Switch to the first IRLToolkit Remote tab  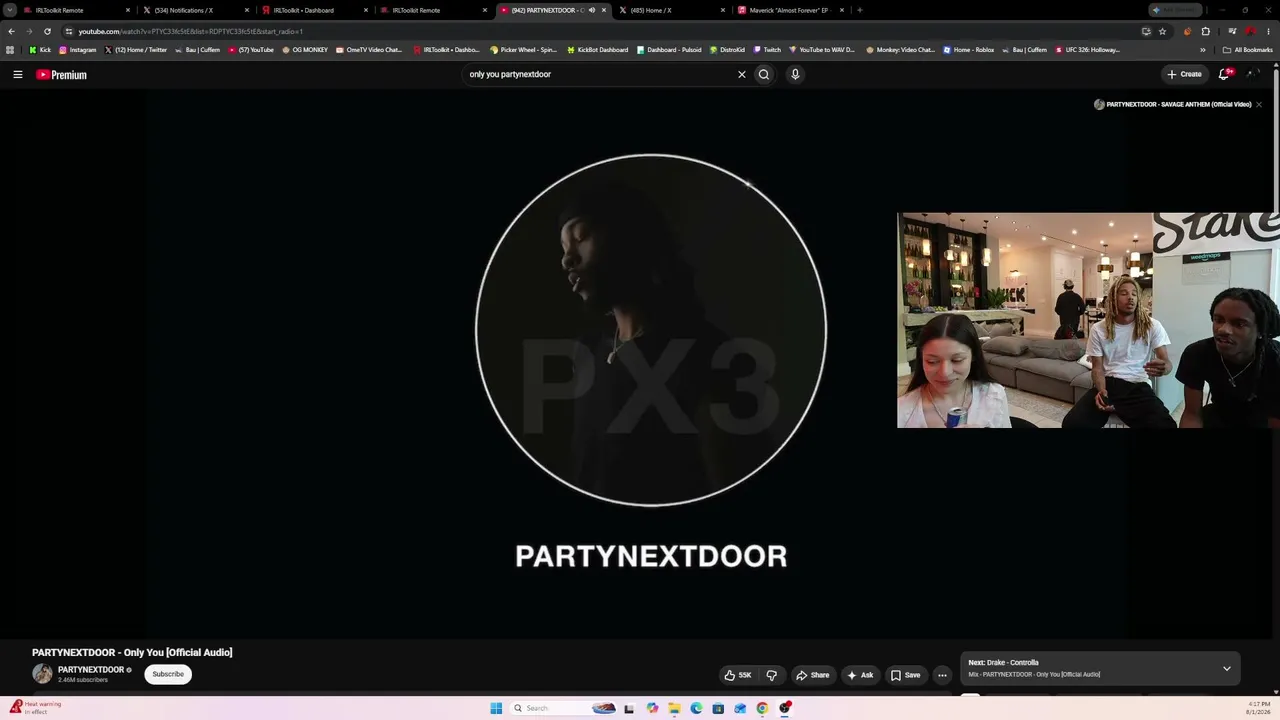[x=78, y=10]
